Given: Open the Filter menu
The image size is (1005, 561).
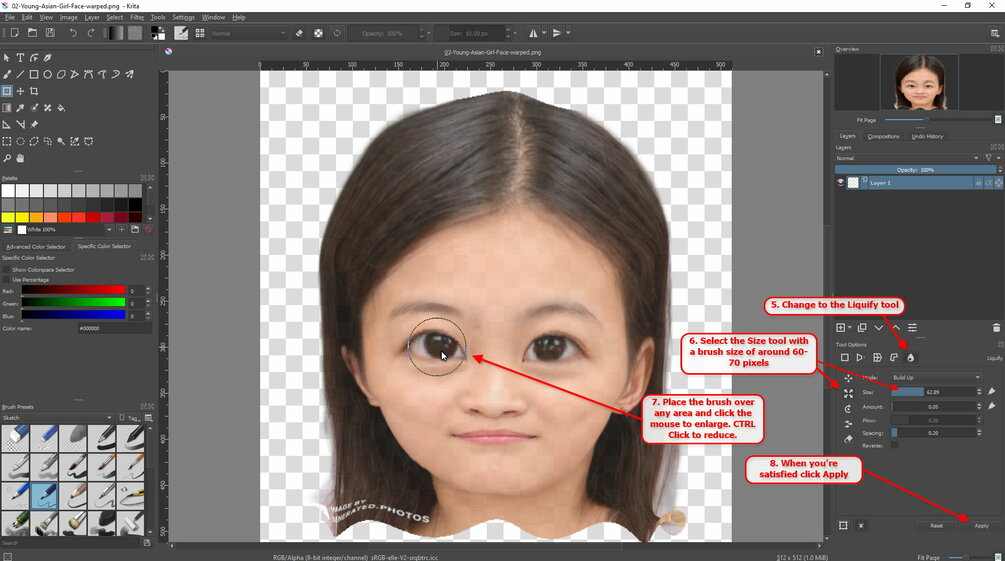Looking at the screenshot, I should point(137,17).
